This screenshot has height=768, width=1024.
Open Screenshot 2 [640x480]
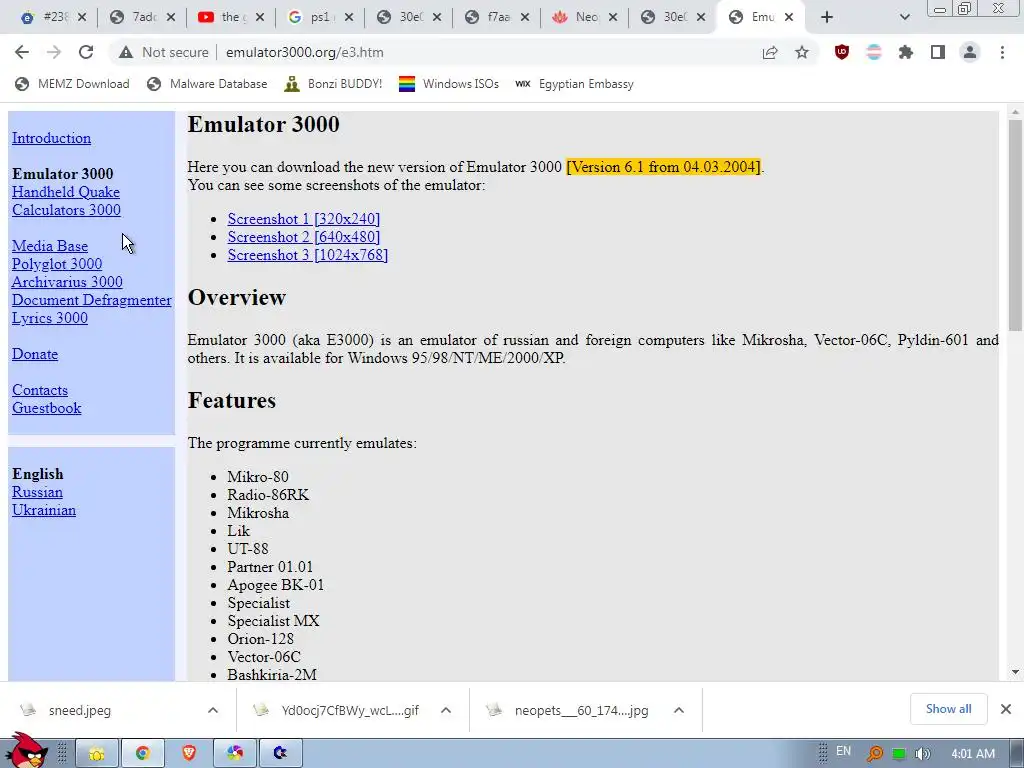[x=304, y=237]
